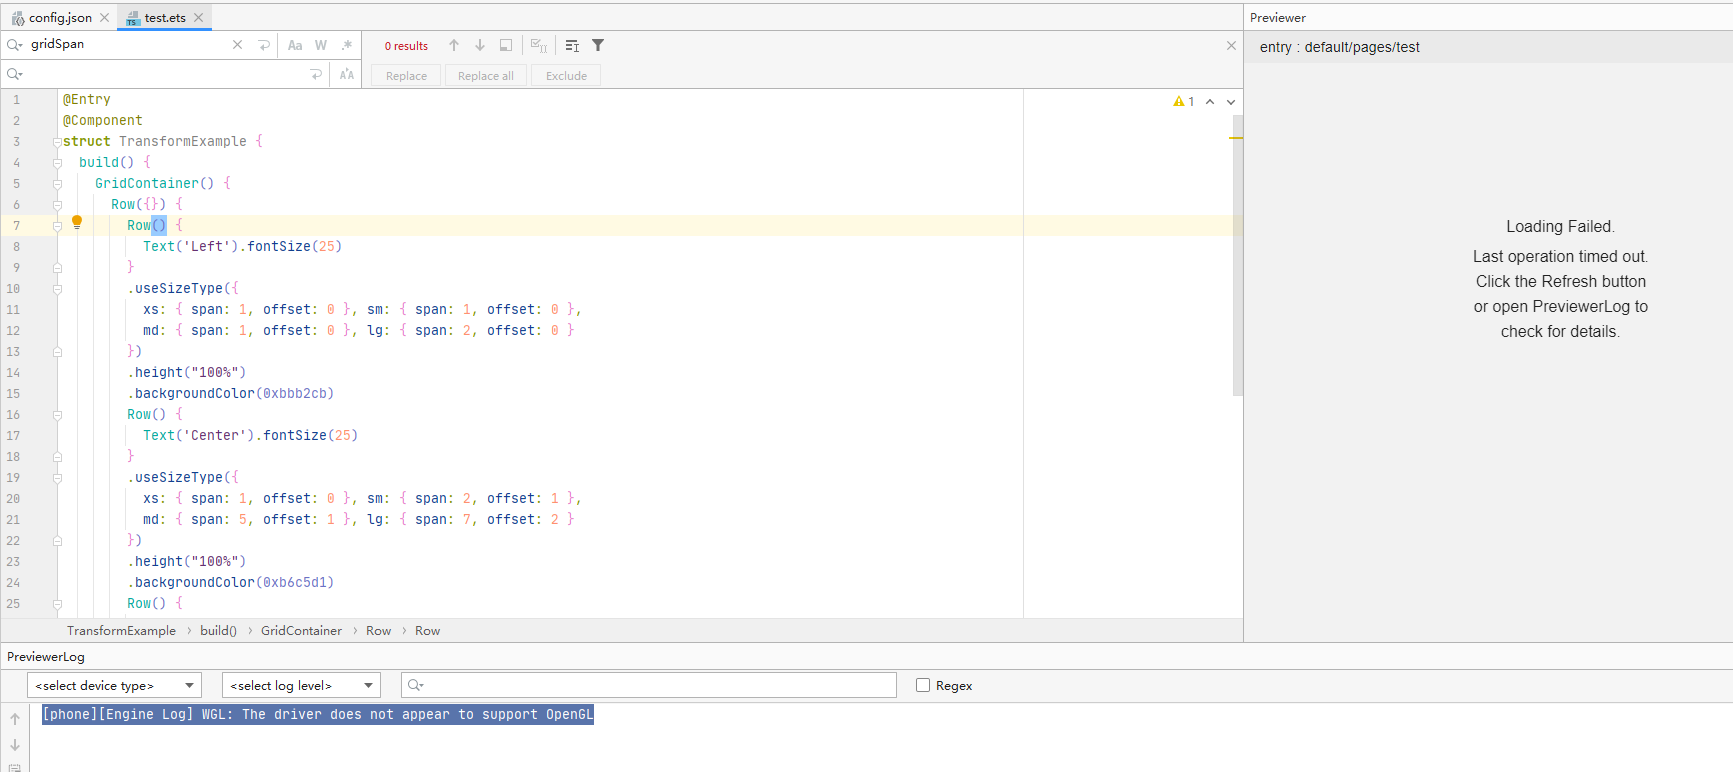Clear the gridSpan search text

[237, 45]
